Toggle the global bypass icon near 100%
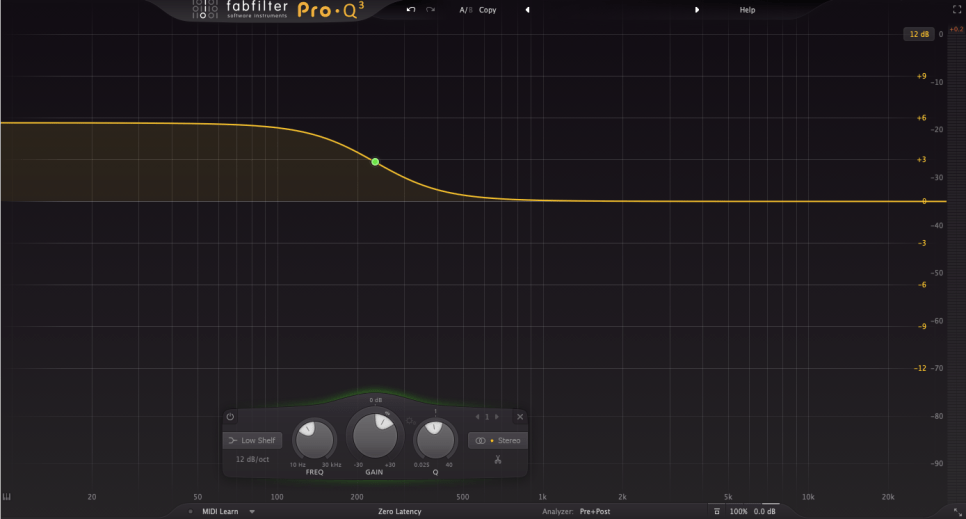Screen dimensions: 966x519 716,511
